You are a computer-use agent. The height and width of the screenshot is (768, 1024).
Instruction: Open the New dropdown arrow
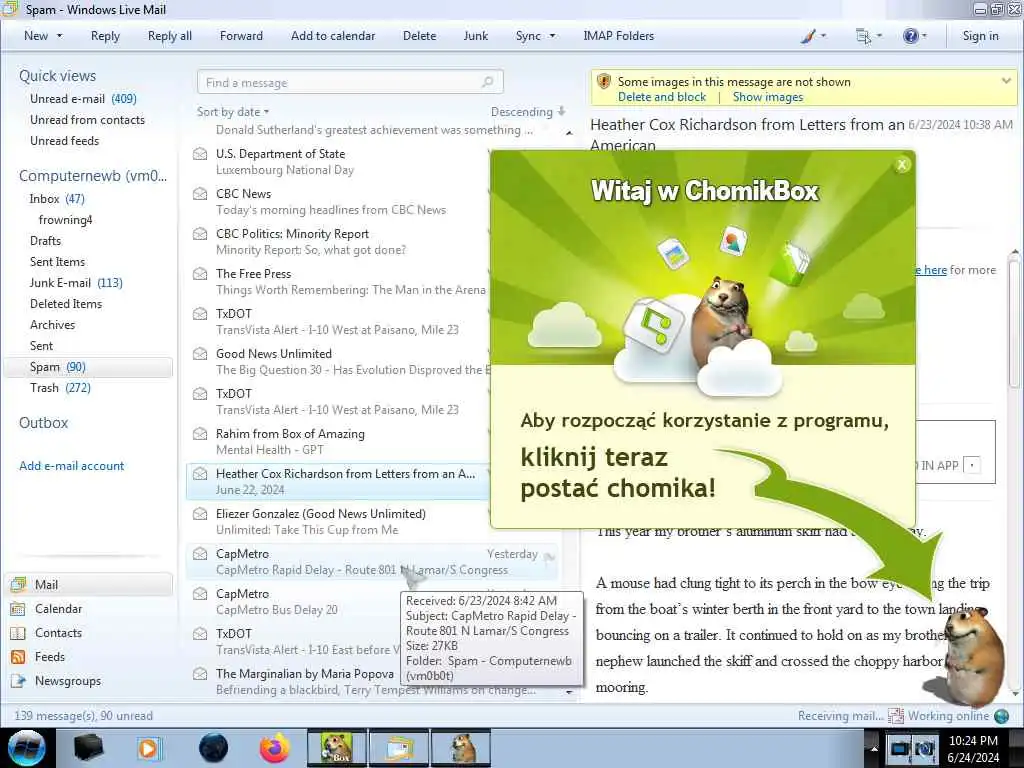(x=59, y=36)
